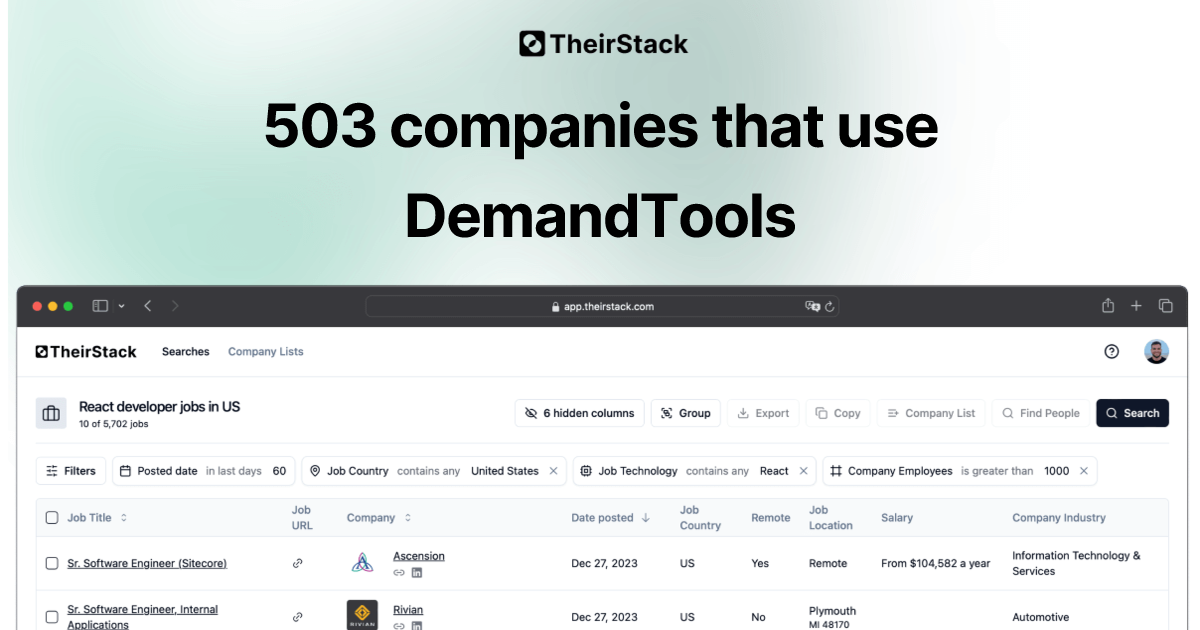Screen dimensions: 1200x630
Task: Open the Filters button
Action: (x=71, y=471)
